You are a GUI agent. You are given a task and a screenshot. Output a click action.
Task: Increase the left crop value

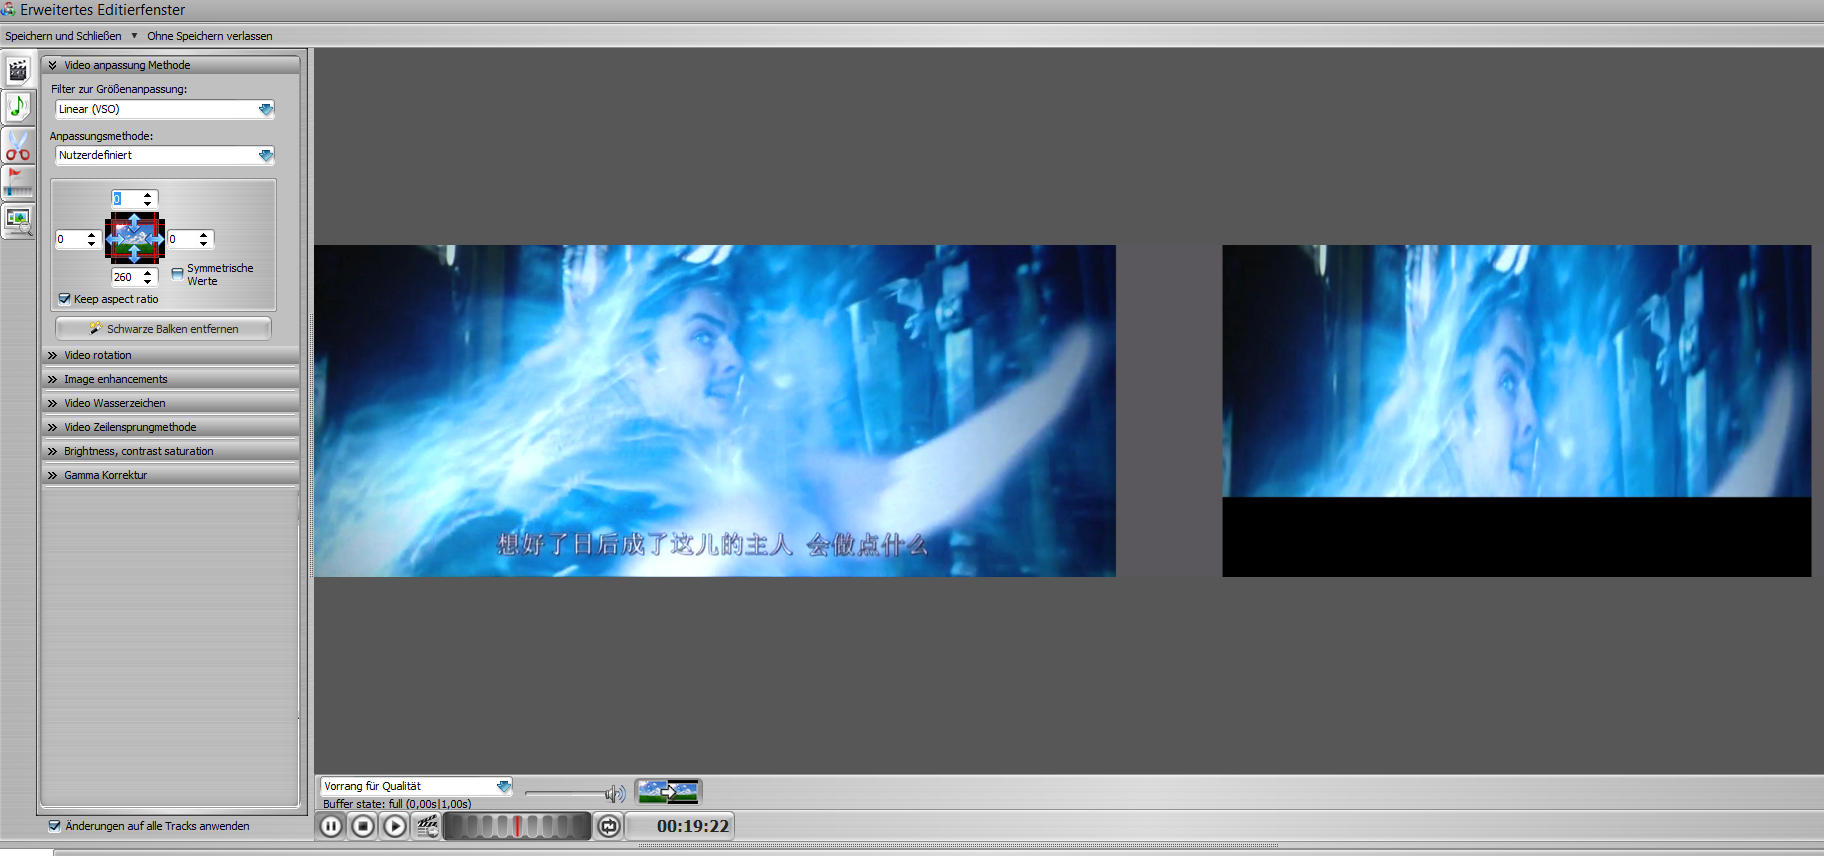pos(92,235)
